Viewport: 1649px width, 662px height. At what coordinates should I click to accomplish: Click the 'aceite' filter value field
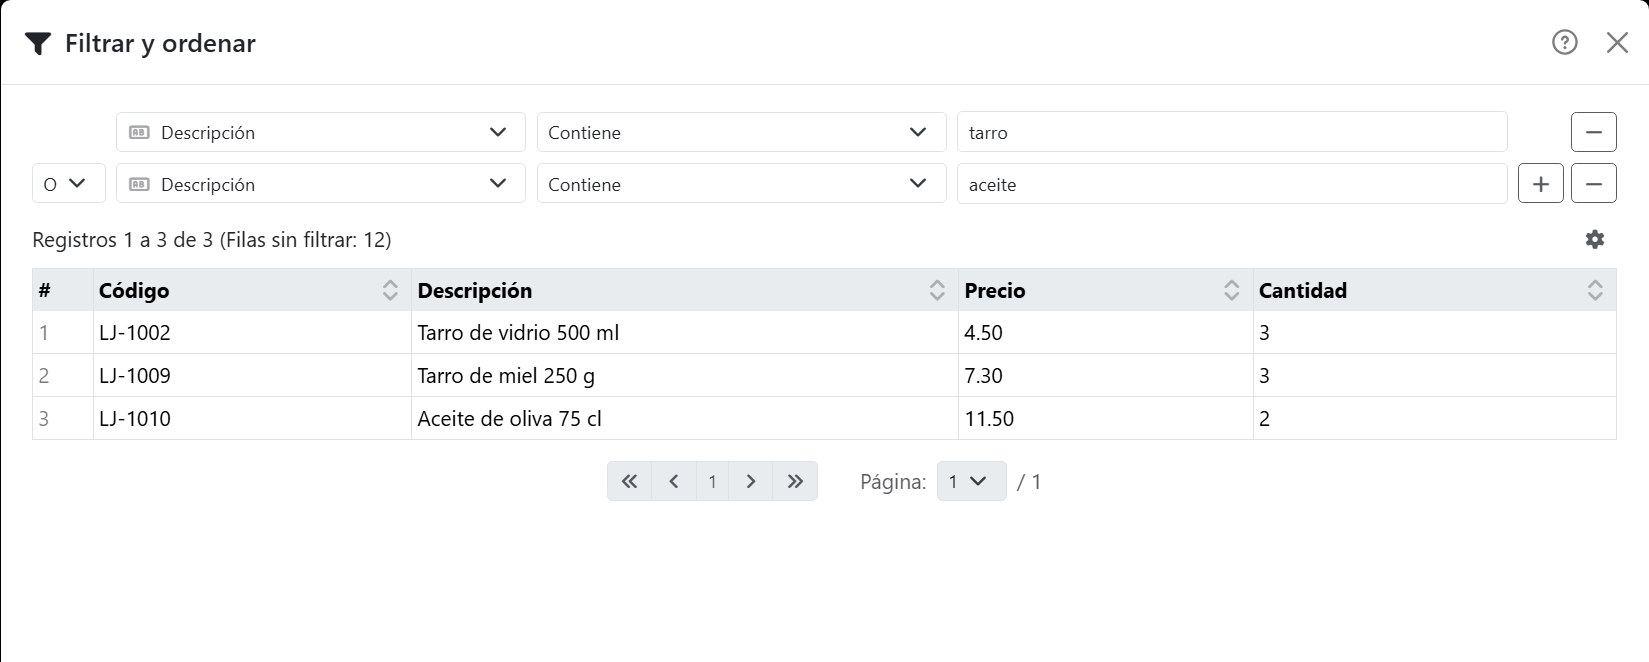1232,184
